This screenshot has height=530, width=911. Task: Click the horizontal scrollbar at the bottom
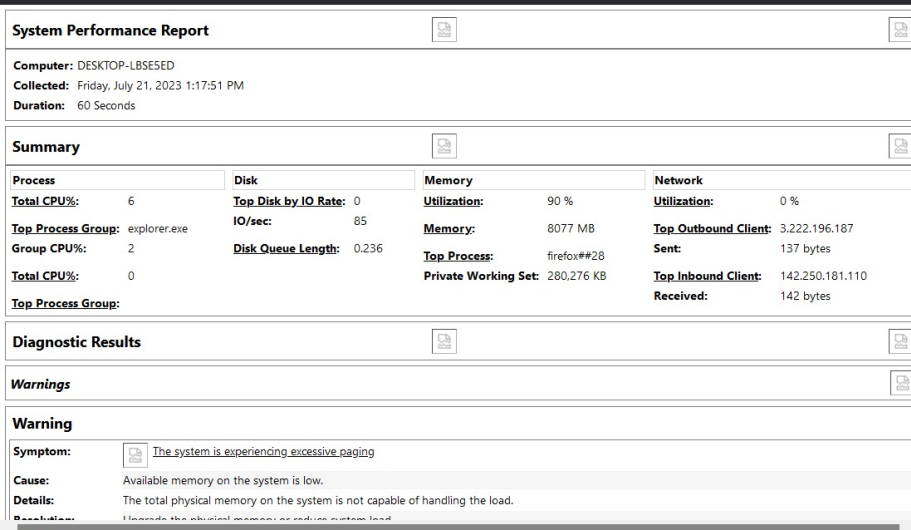[450, 523]
